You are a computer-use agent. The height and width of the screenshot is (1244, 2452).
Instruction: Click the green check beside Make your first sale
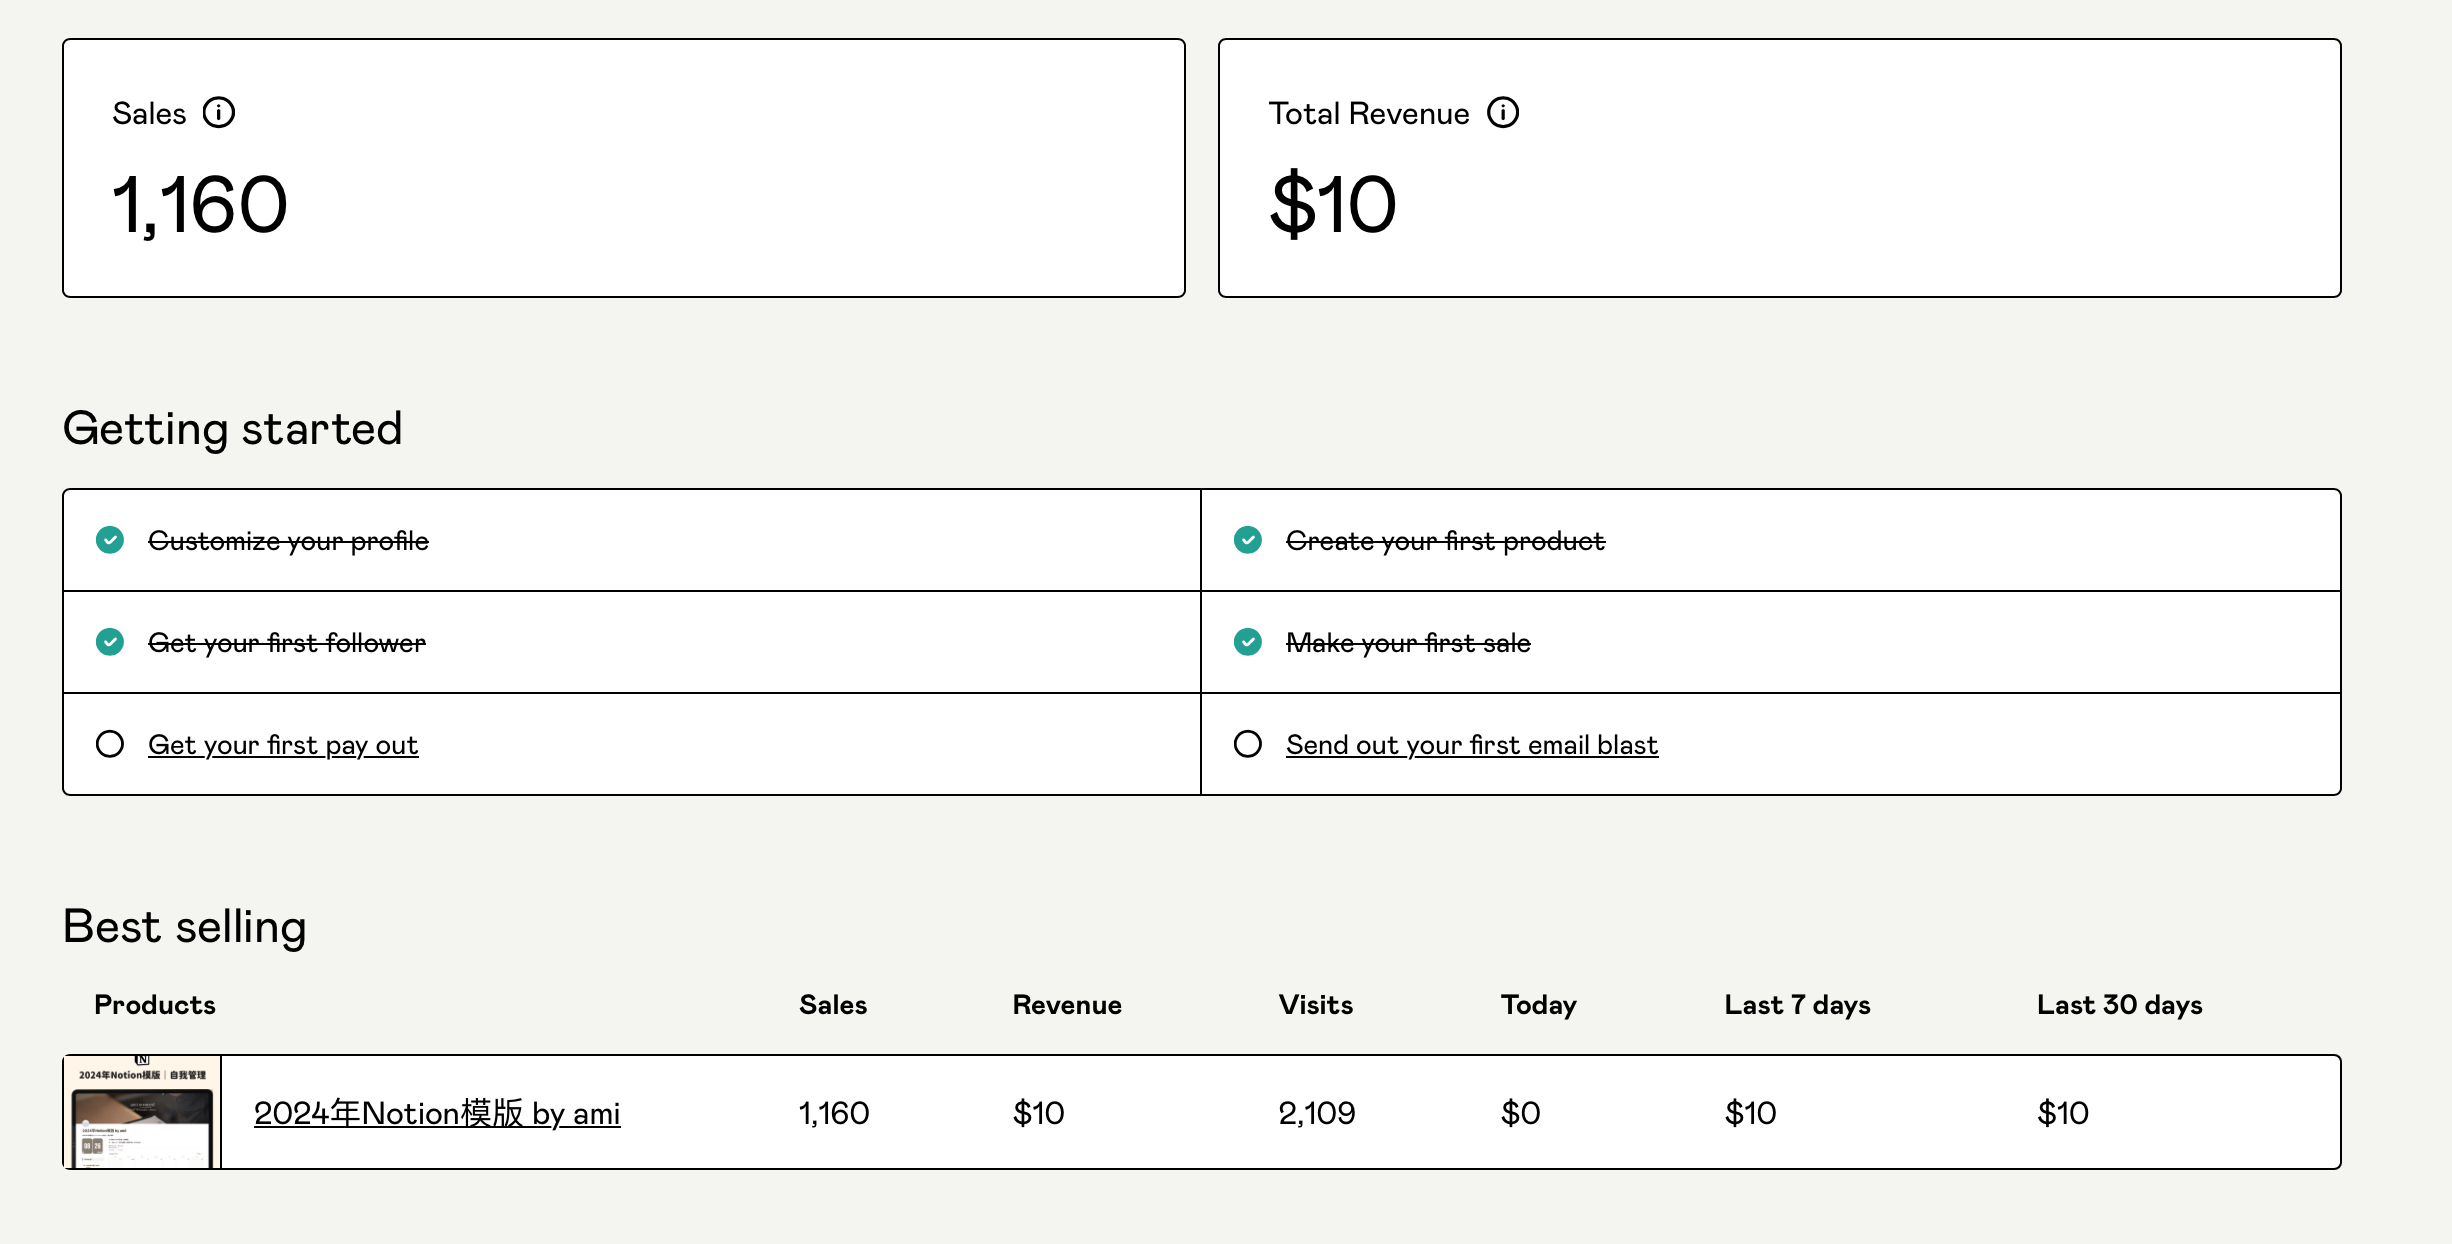(1247, 642)
